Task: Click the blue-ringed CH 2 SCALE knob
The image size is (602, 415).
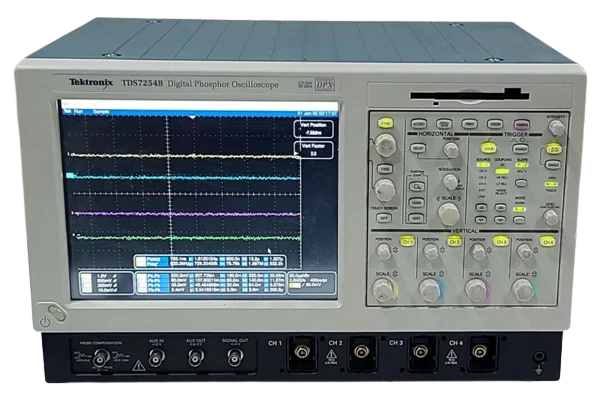Action: pyautogui.click(x=430, y=290)
